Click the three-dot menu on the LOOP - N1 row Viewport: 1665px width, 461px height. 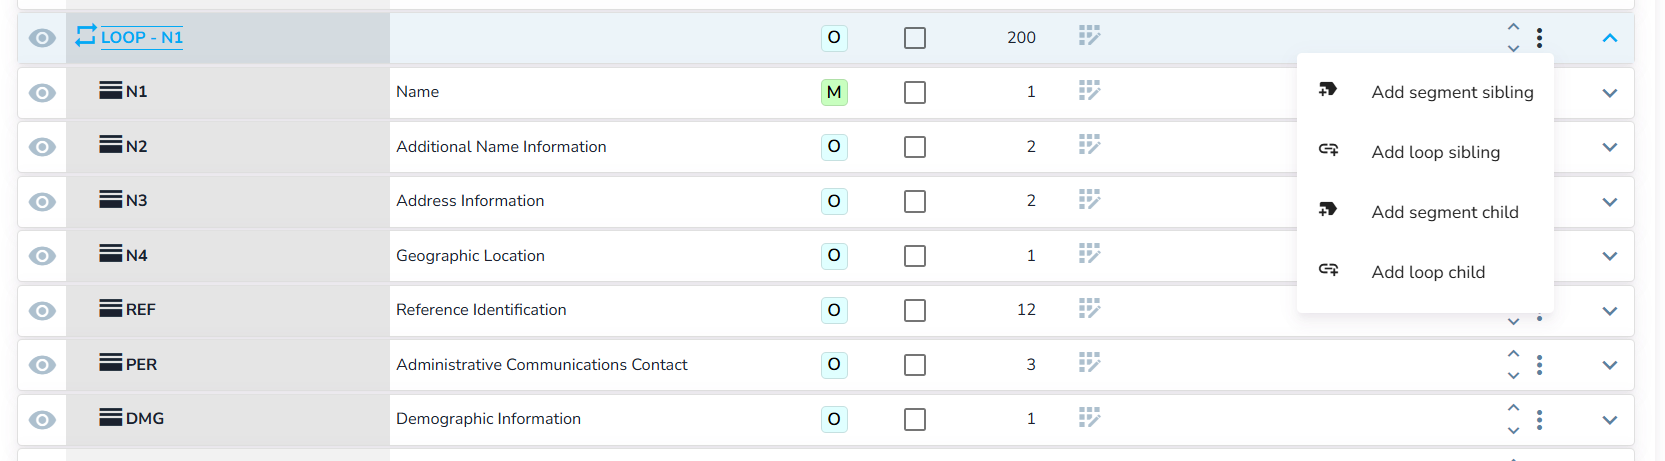1539,38
